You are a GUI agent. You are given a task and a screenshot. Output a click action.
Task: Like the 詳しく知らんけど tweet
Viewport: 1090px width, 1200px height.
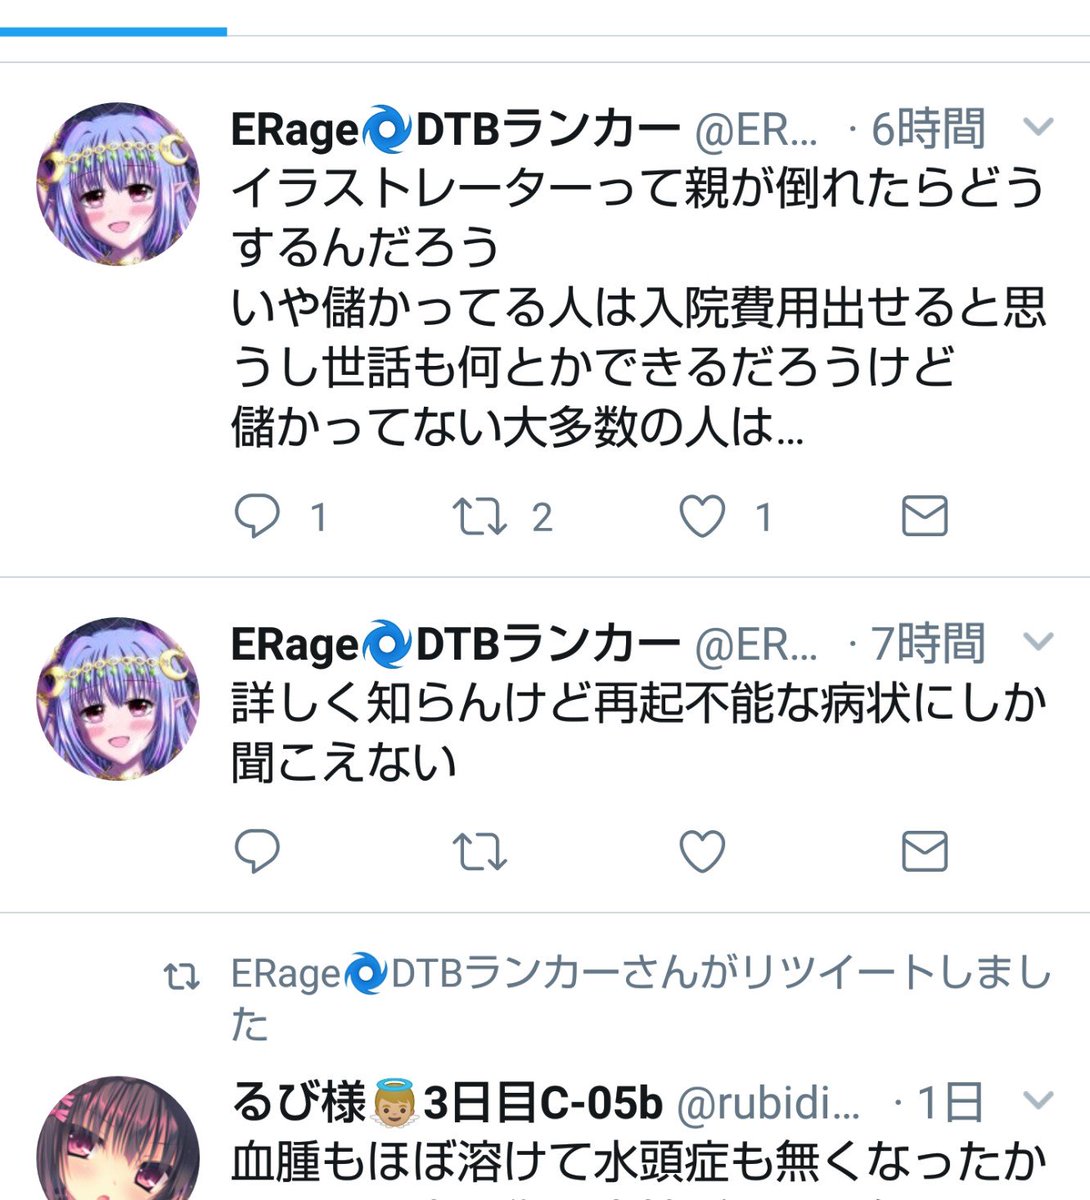(702, 852)
